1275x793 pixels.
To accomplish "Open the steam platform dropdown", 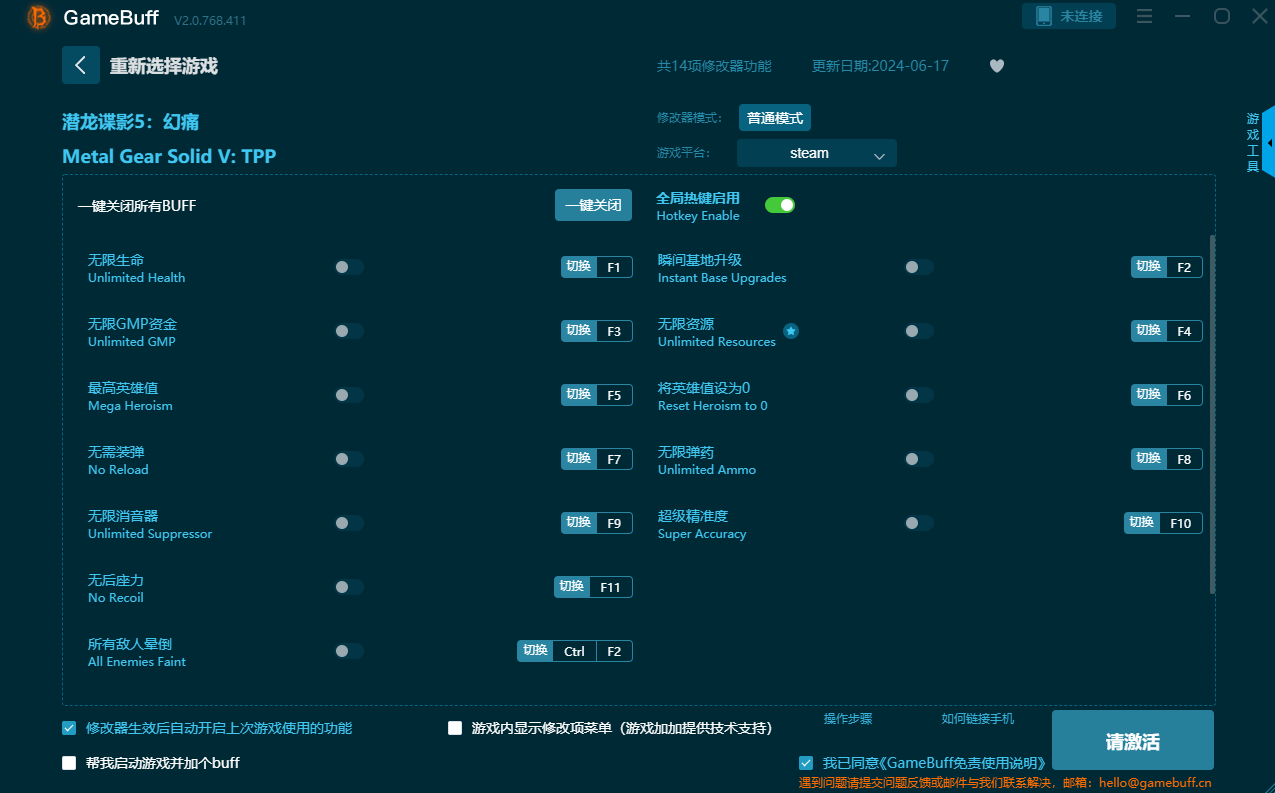I will click(x=817, y=153).
